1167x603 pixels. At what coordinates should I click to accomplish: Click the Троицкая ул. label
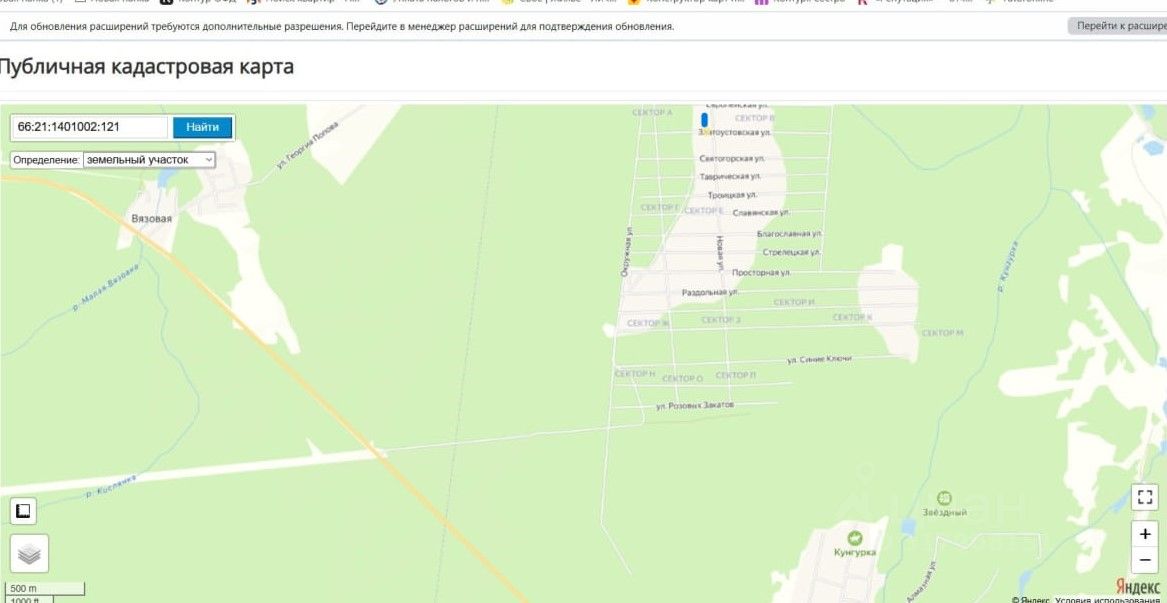(x=732, y=195)
